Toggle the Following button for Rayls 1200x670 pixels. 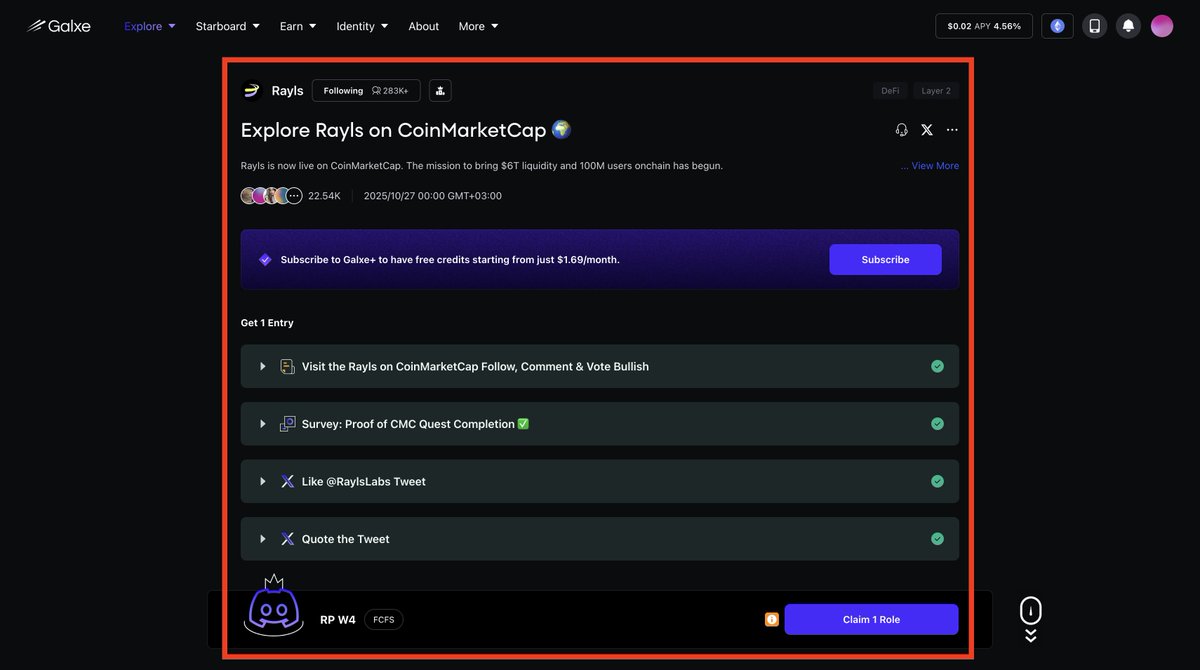pos(366,91)
